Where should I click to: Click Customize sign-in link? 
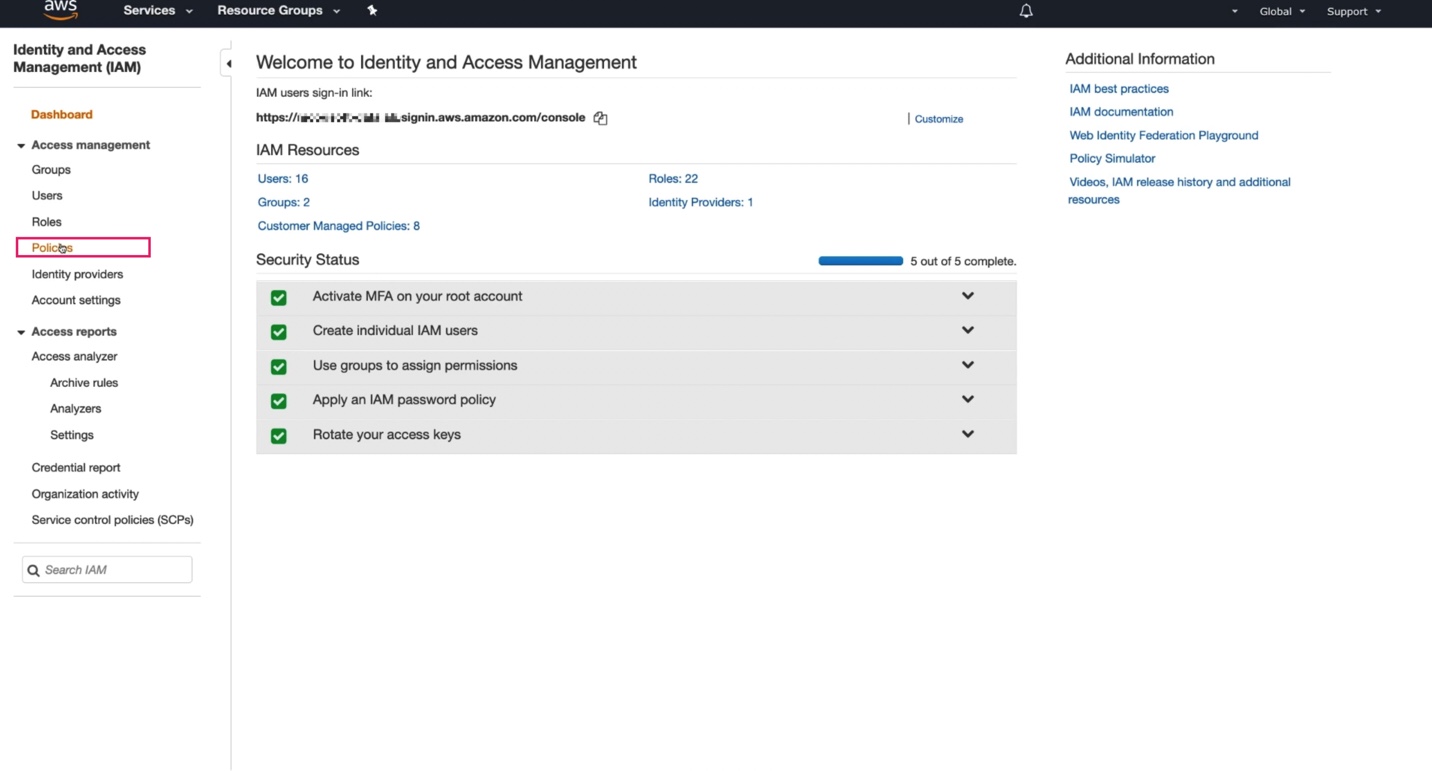pyautogui.click(x=939, y=119)
